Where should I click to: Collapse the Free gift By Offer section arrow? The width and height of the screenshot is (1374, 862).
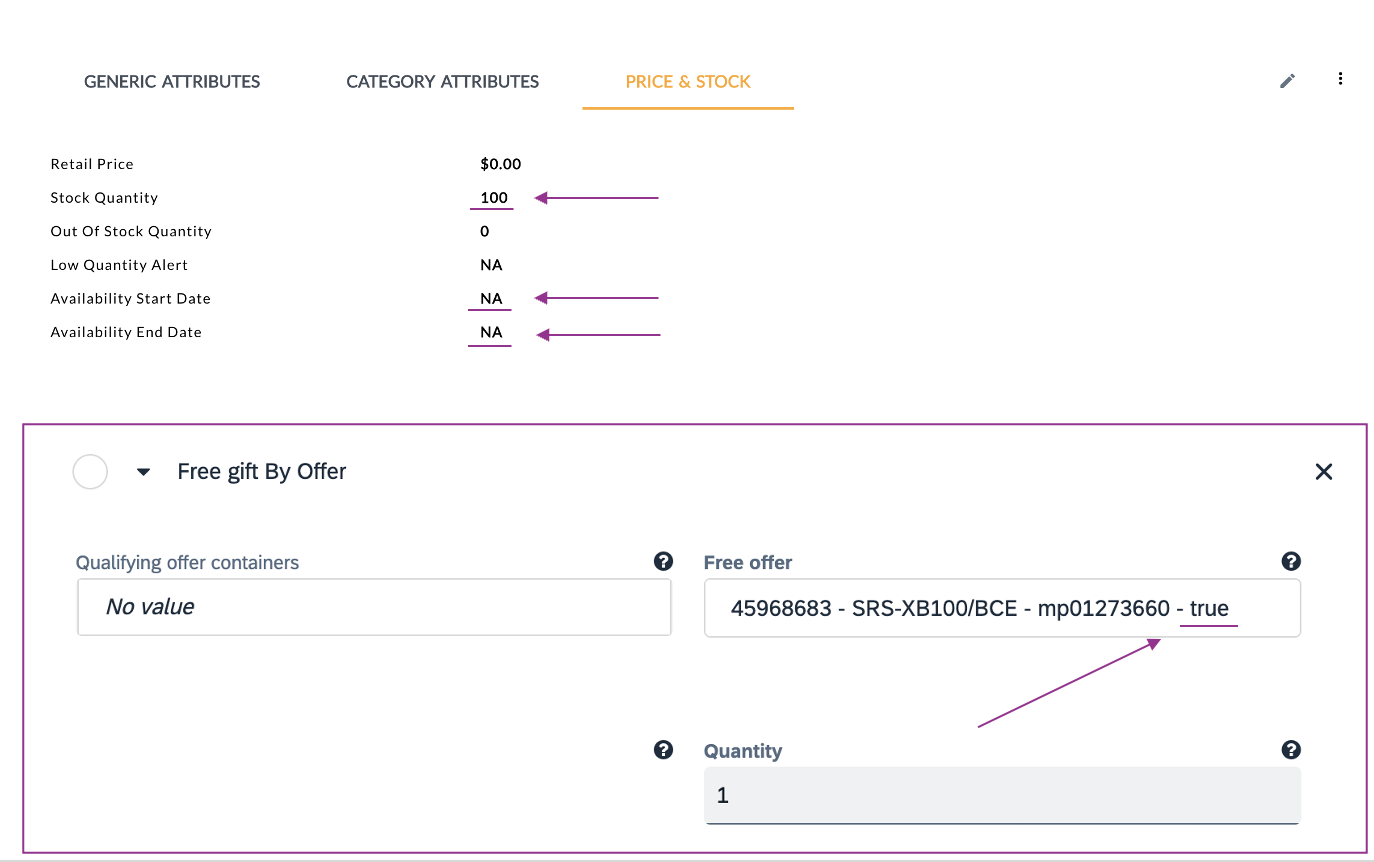click(x=143, y=472)
